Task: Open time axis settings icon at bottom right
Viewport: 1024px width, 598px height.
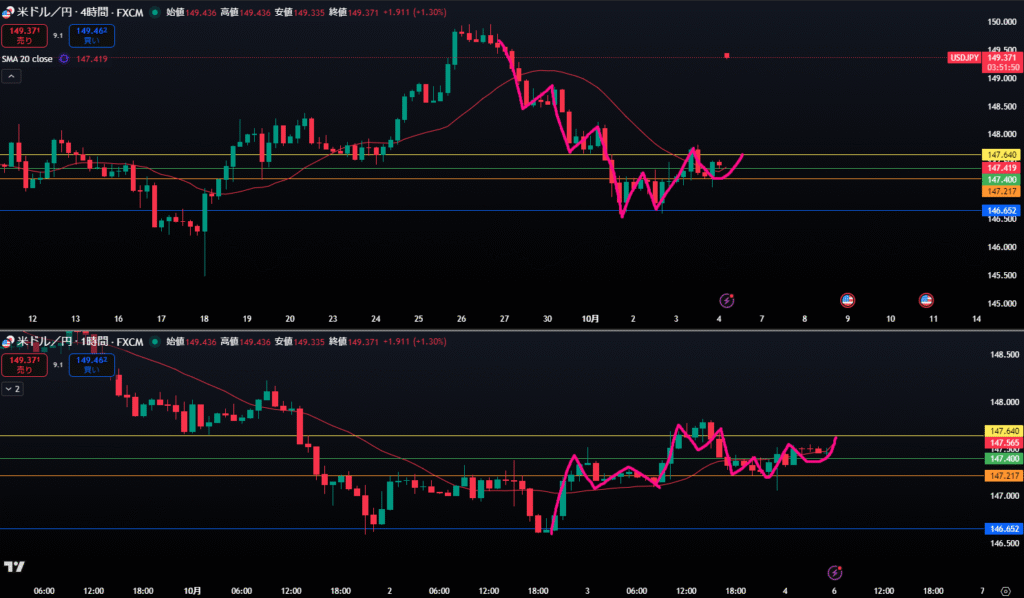Action: (1003, 589)
